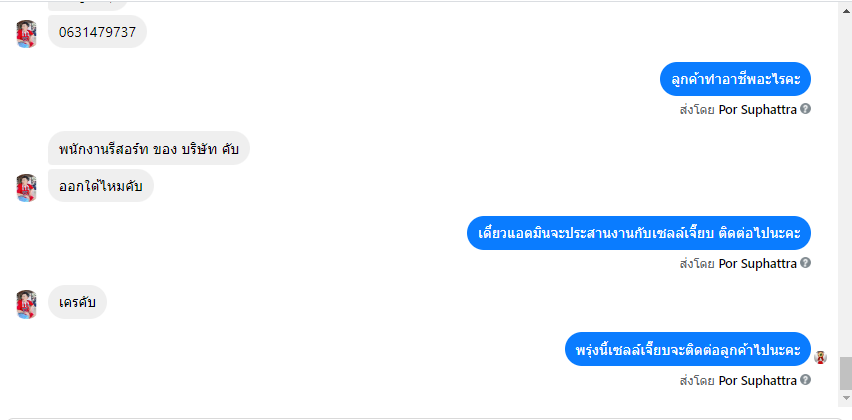Select the 'ออกได้ไหมคับ' message bubble
The height and width of the screenshot is (420, 852).
pyautogui.click(x=100, y=185)
